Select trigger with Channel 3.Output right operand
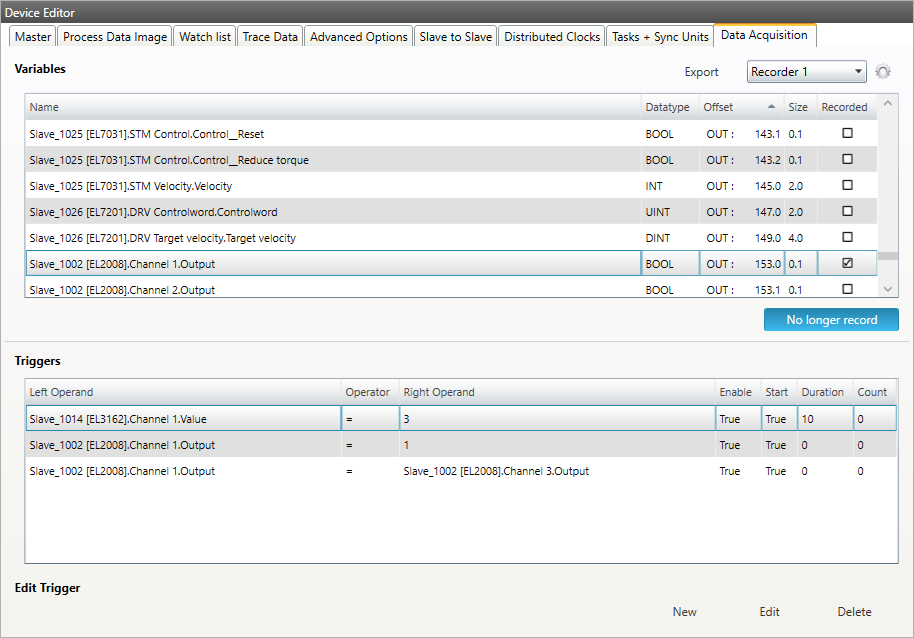 click(x=495, y=471)
